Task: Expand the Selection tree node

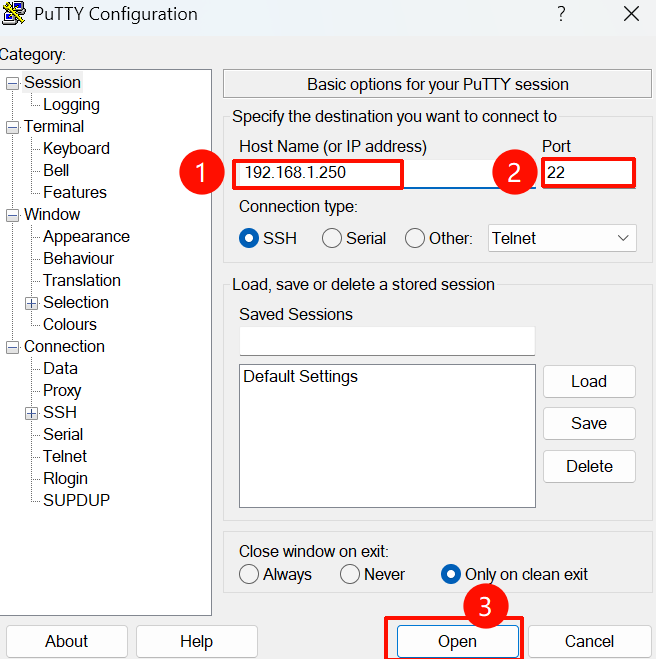Action: pyautogui.click(x=32, y=303)
